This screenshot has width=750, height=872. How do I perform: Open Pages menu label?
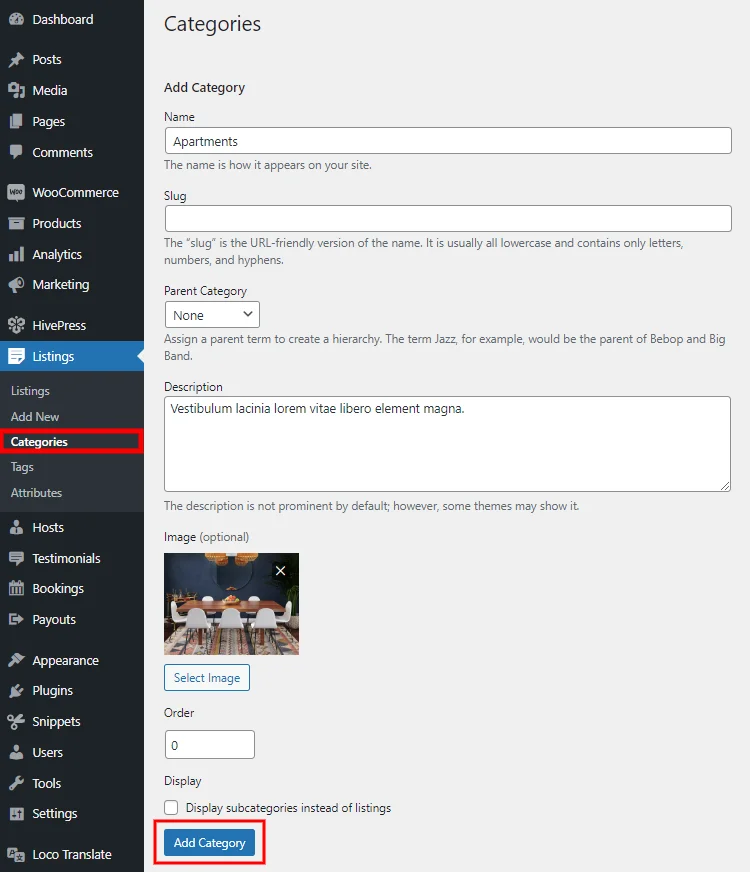pyautogui.click(x=48, y=121)
